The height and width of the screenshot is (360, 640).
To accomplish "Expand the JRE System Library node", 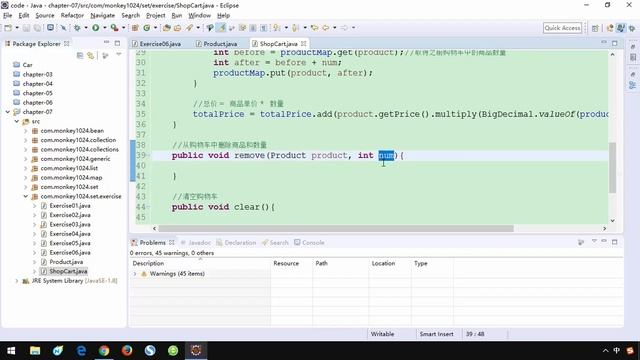I will point(16,281).
